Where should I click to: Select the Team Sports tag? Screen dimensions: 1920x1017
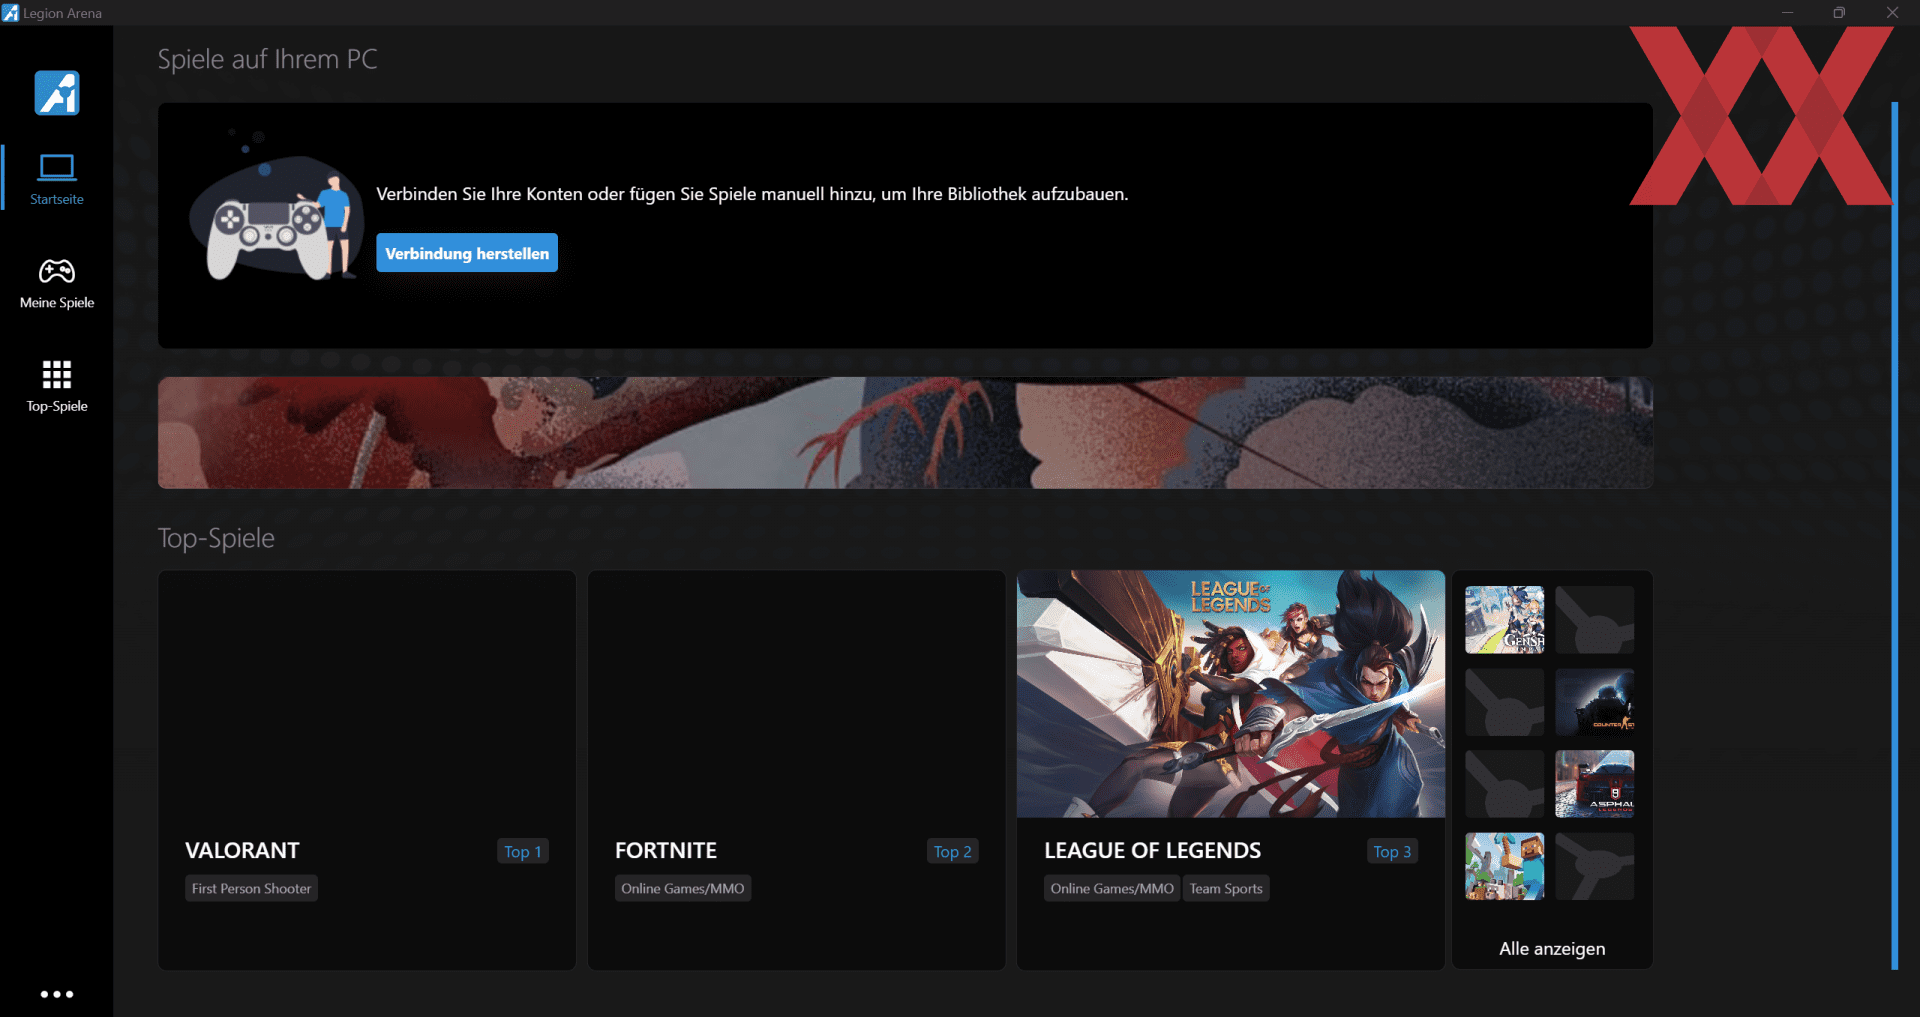1226,888
